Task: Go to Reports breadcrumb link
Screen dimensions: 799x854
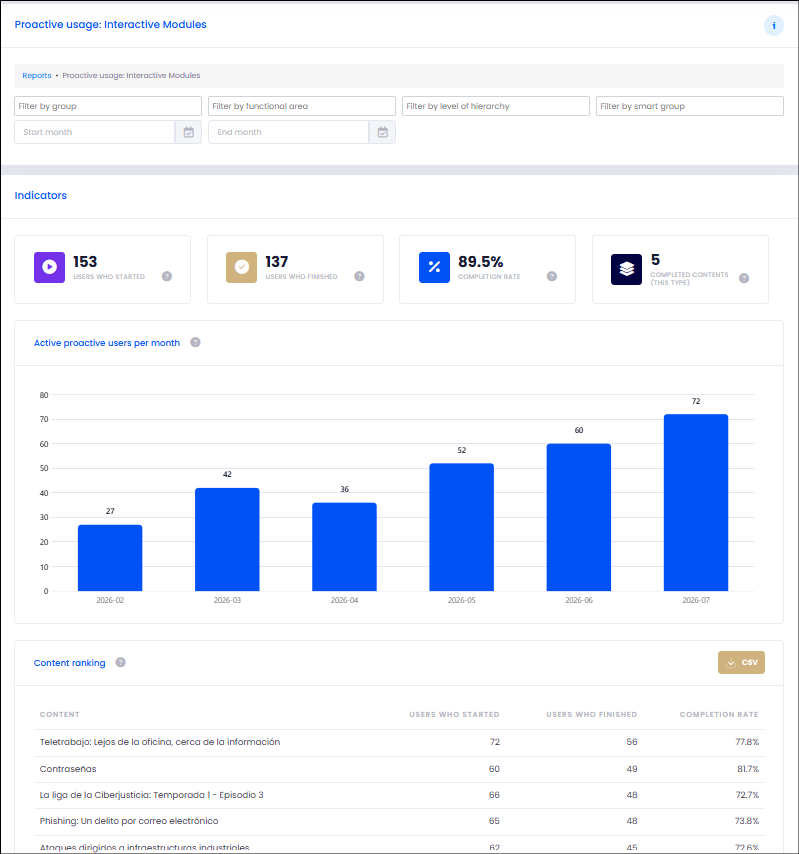Action: 36,76
